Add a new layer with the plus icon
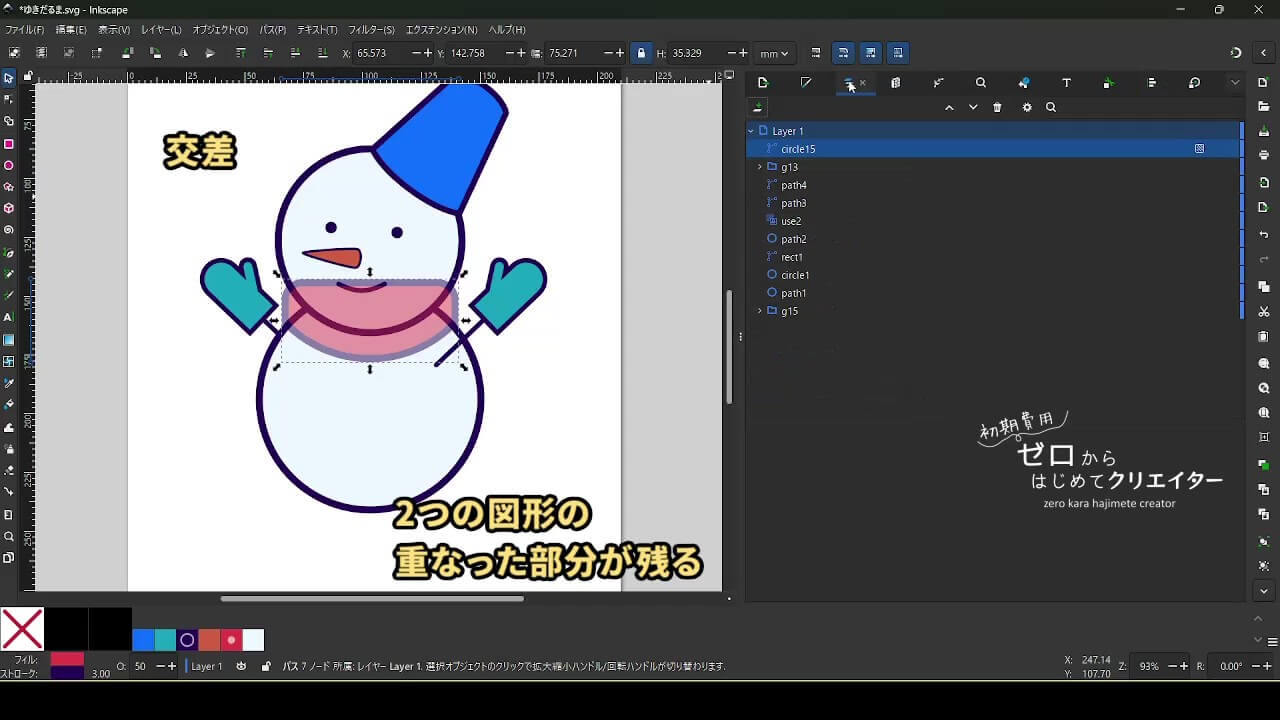This screenshot has width=1280, height=720. tap(758, 108)
